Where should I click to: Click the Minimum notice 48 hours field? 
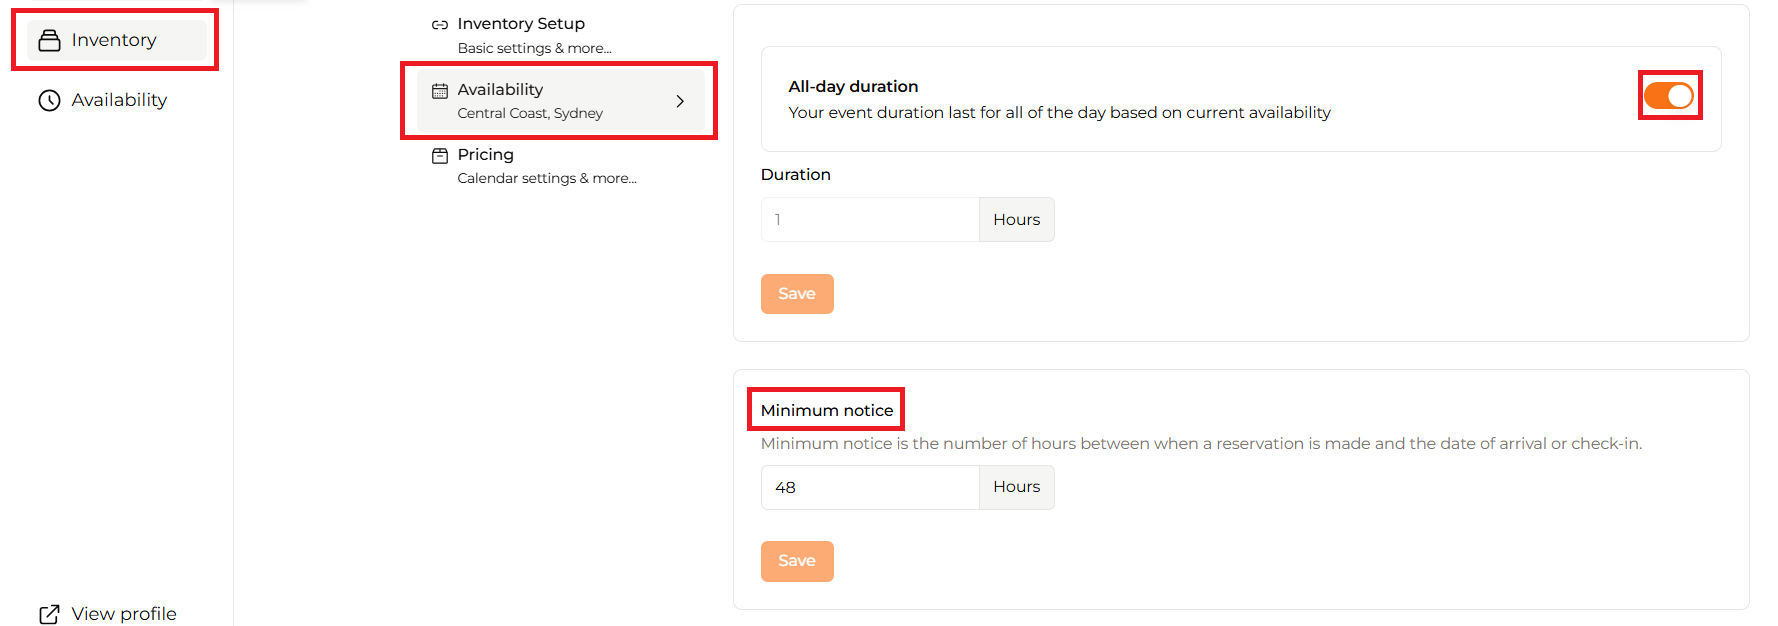(870, 487)
